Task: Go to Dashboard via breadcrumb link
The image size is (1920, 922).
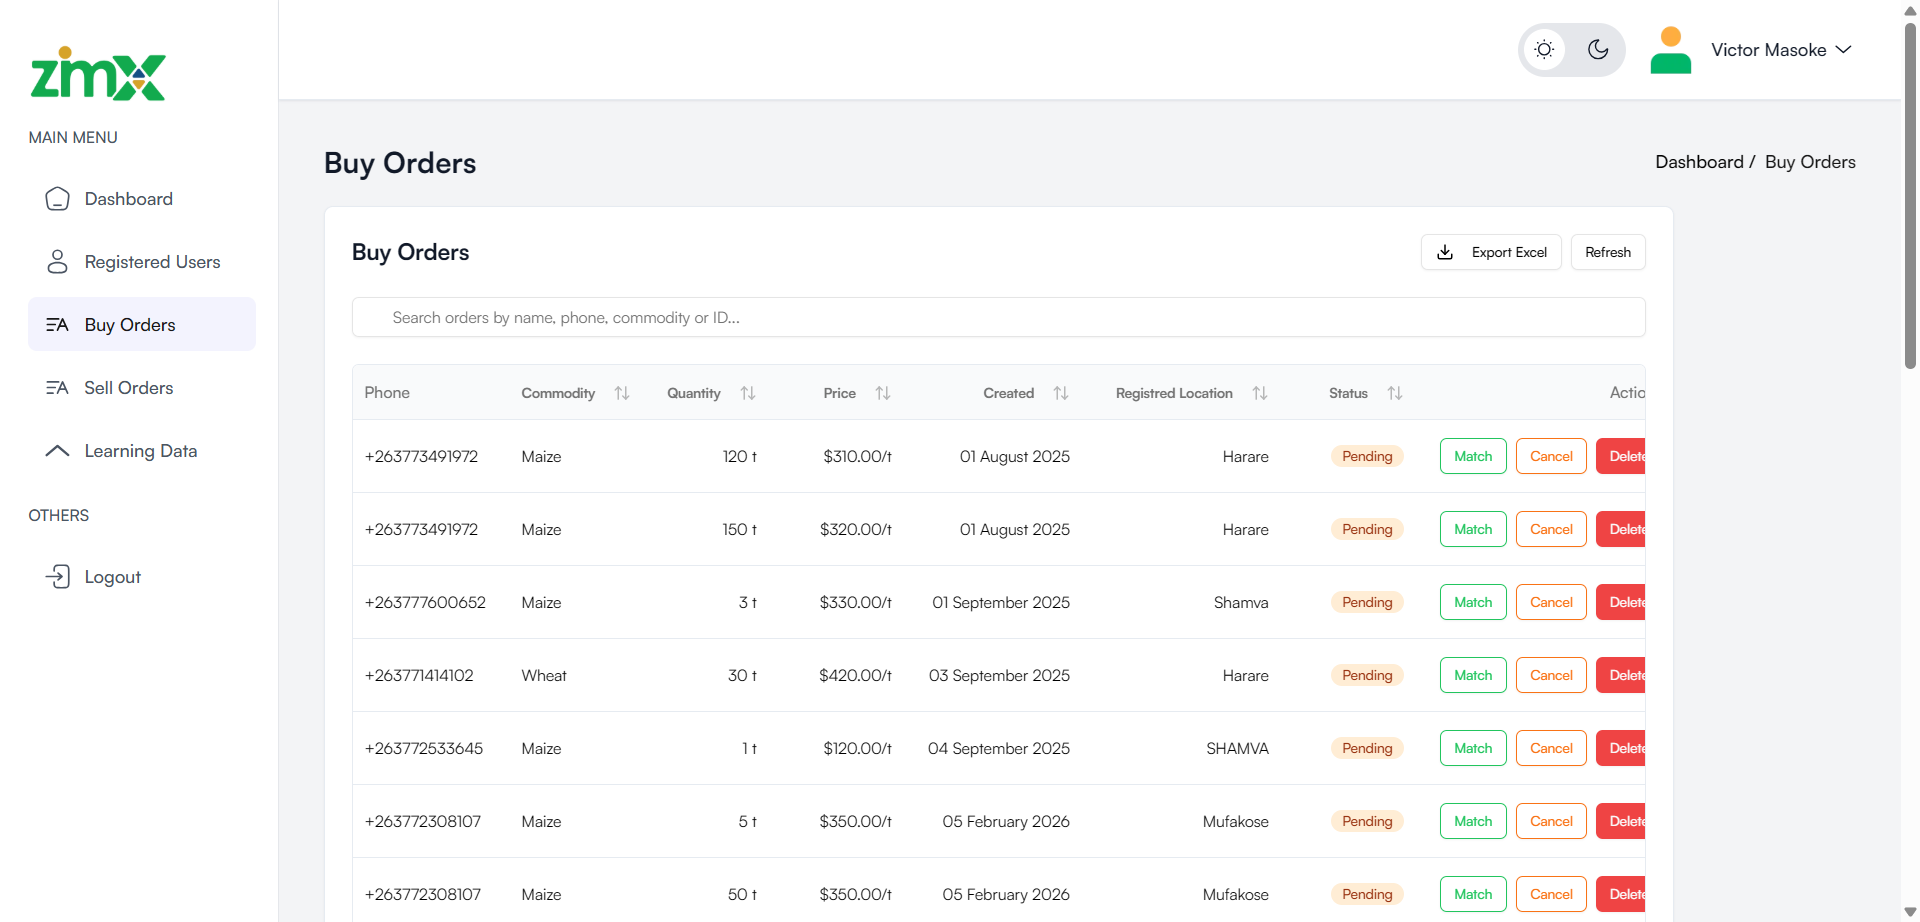Action: click(x=1699, y=162)
